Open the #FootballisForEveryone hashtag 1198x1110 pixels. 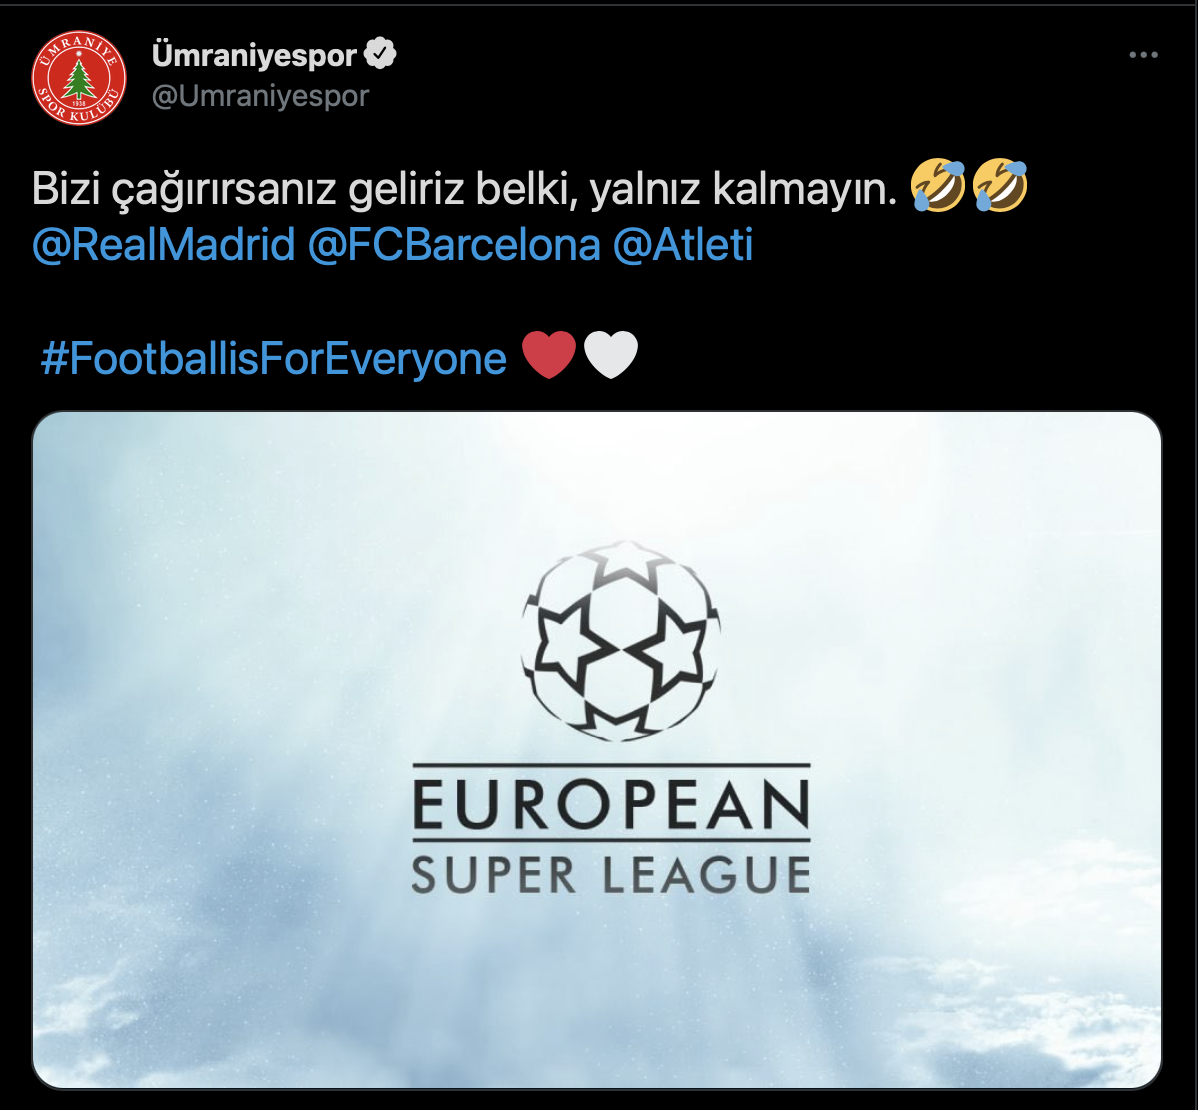[274, 358]
